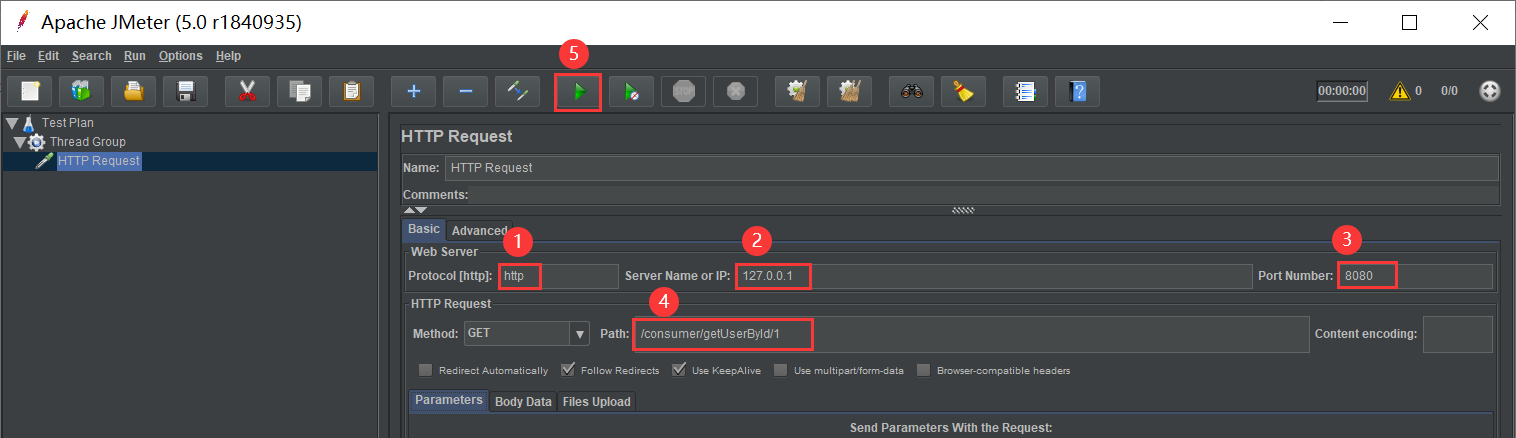Toggle Use KeepAlive checkbox
Image resolution: width=1516 pixels, height=438 pixels.
678,370
